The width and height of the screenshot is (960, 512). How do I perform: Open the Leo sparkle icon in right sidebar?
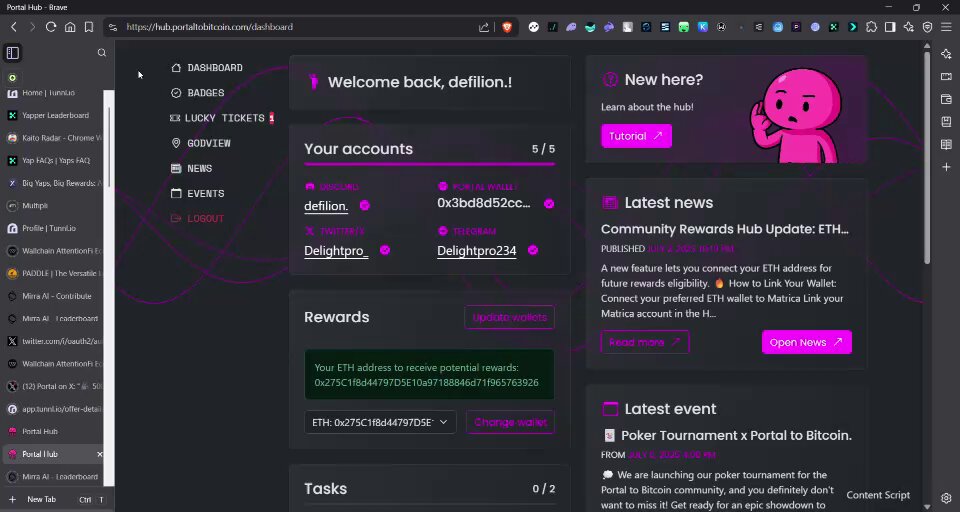click(947, 54)
